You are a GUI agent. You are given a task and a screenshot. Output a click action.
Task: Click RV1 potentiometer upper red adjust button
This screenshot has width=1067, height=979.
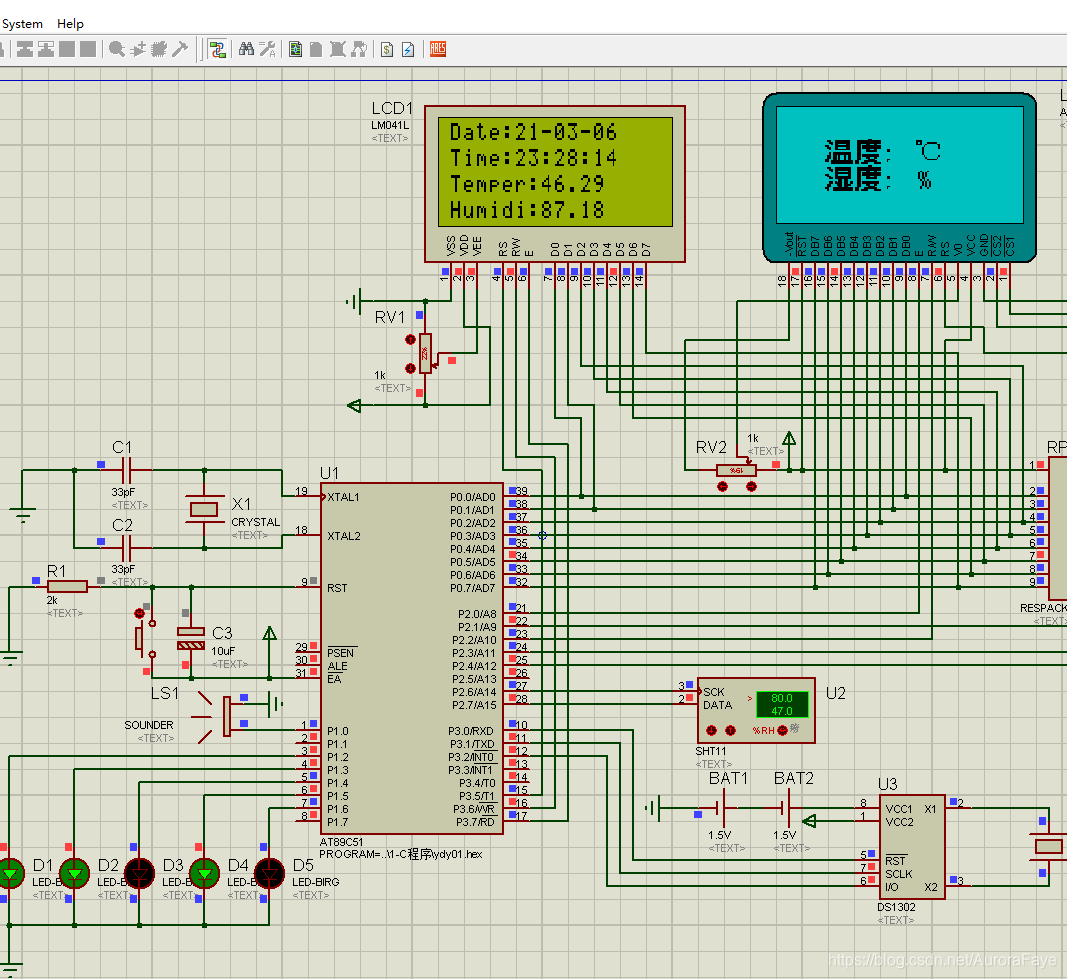click(x=410, y=339)
